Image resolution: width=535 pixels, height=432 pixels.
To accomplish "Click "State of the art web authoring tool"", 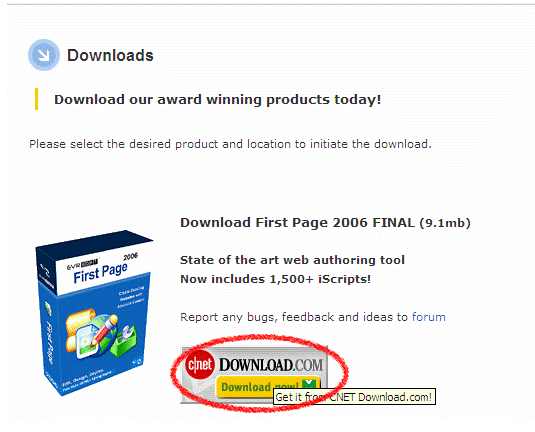I will (292, 260).
